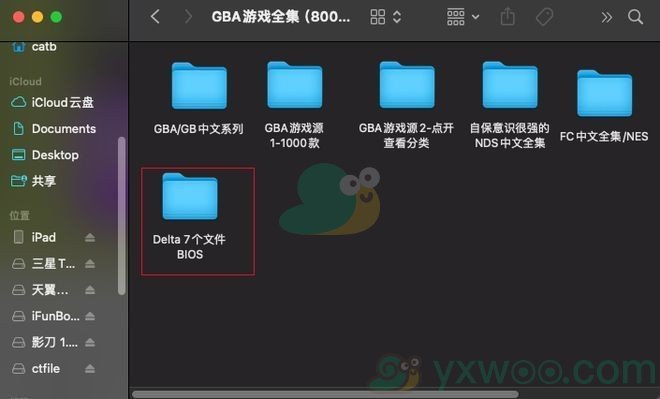The width and height of the screenshot is (660, 399).
Task: Switch to icon grid view
Action: 378,17
